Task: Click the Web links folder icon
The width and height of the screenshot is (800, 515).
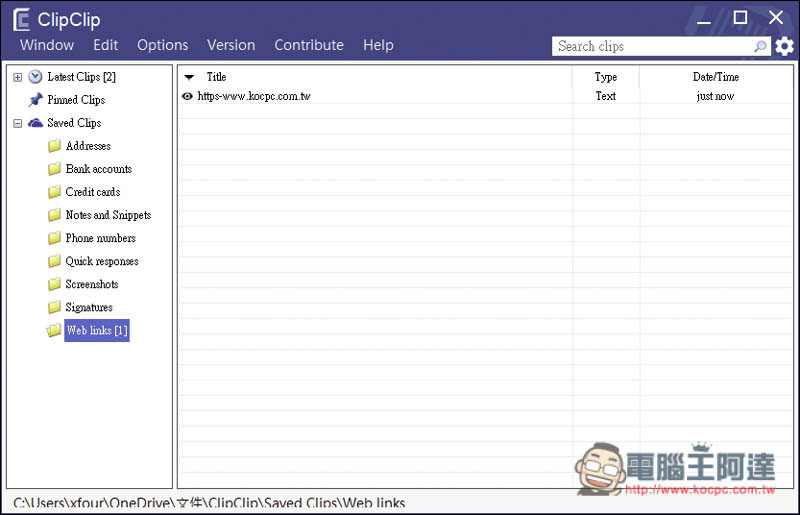Action: coord(54,330)
